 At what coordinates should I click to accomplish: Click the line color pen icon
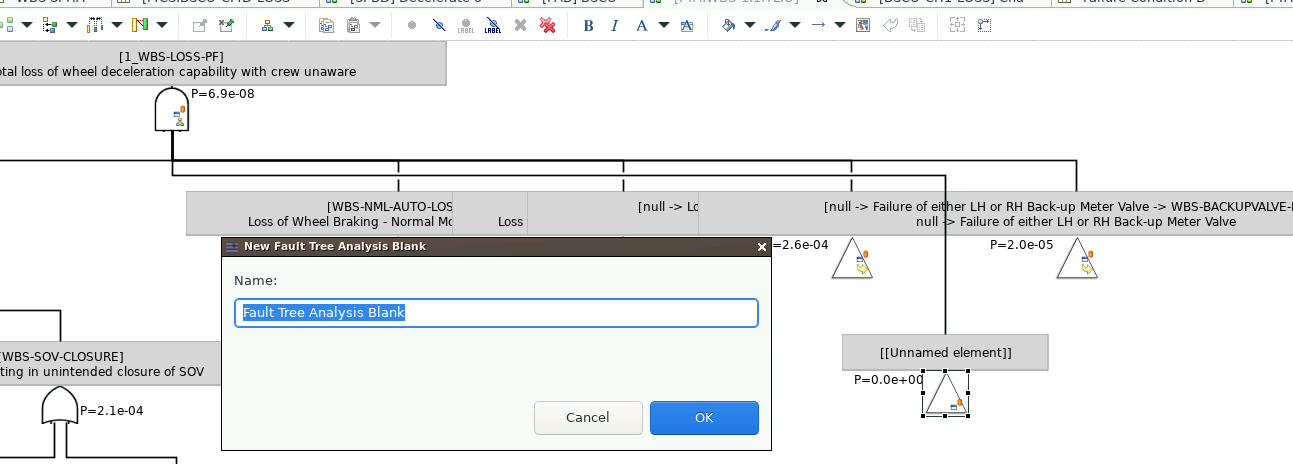(772, 25)
